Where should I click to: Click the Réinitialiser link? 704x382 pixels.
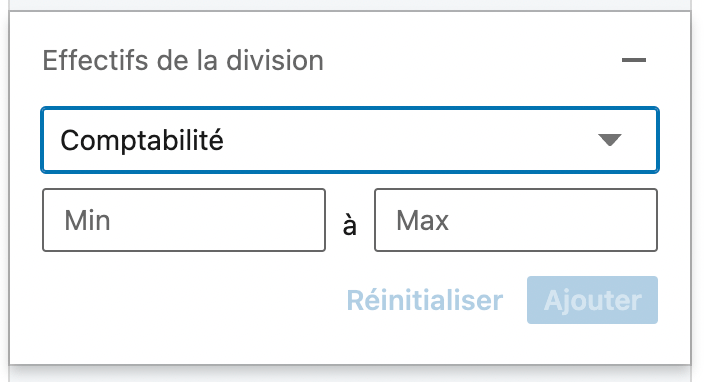click(425, 300)
